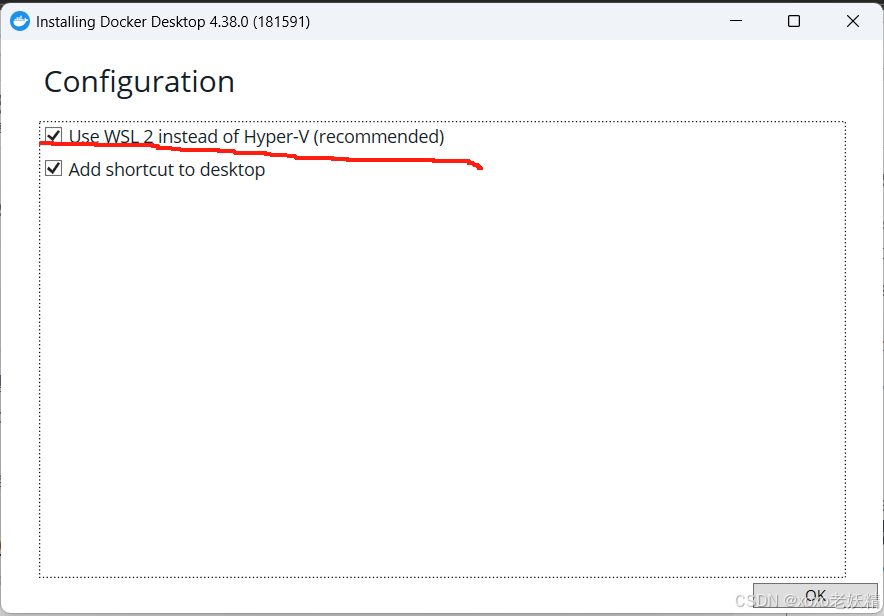Uncheck Use WSL 2 instead of Hyper-V
The width and height of the screenshot is (884, 616).
point(54,135)
